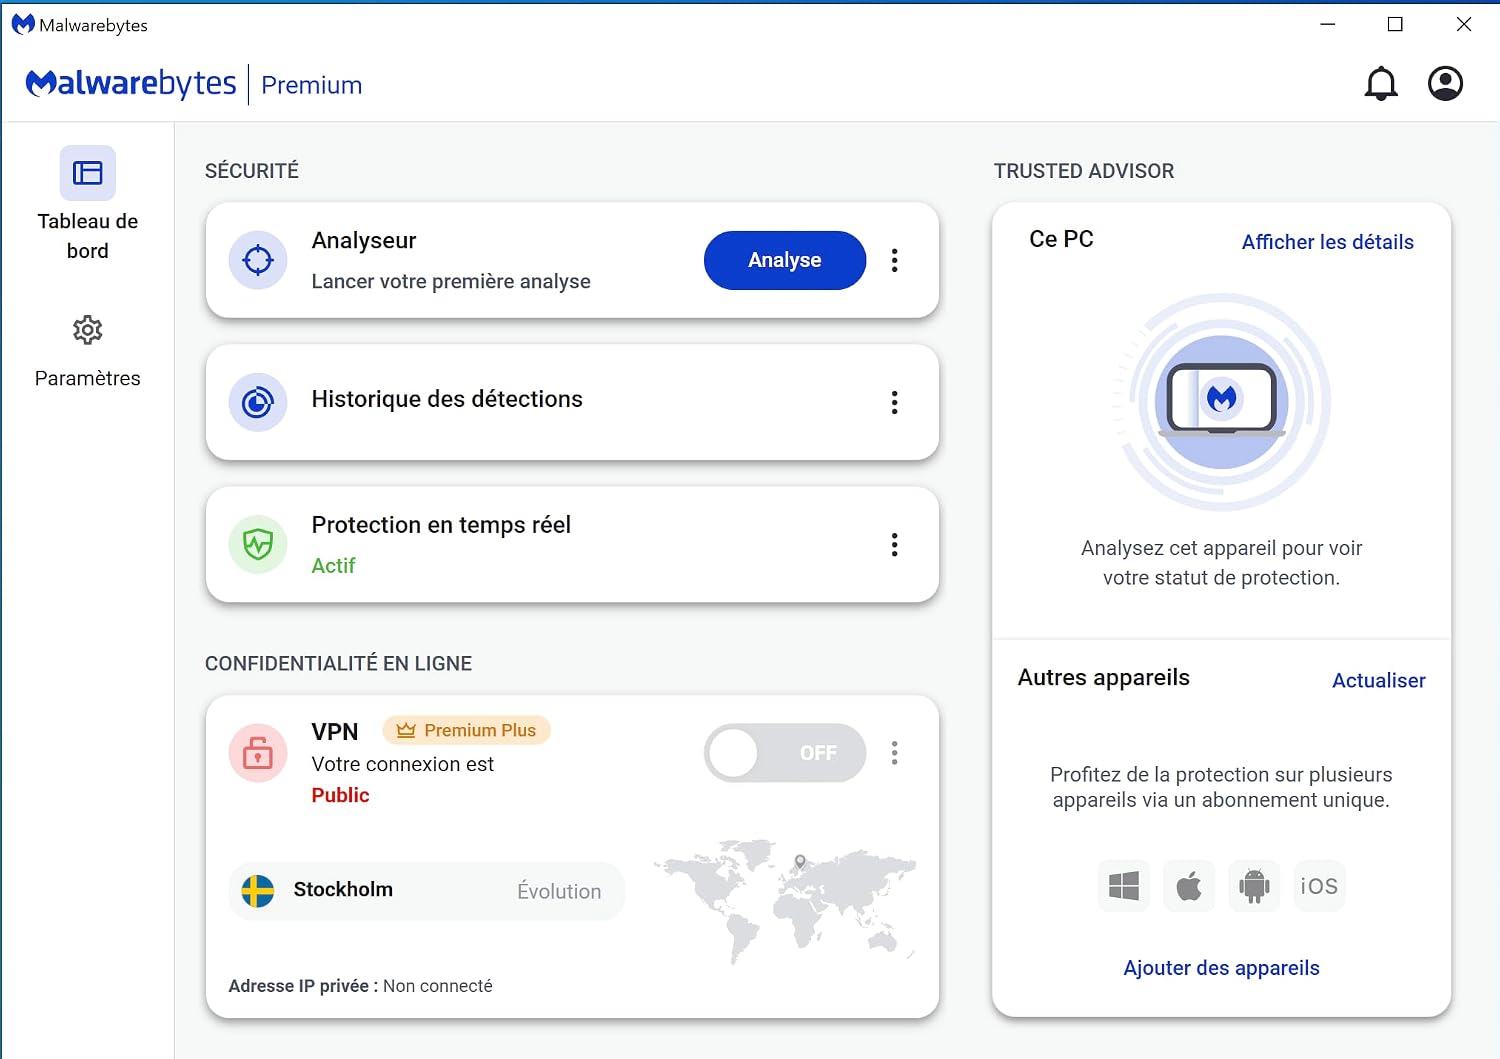
Task: Turn on the VPN toggle switch
Action: (x=785, y=753)
